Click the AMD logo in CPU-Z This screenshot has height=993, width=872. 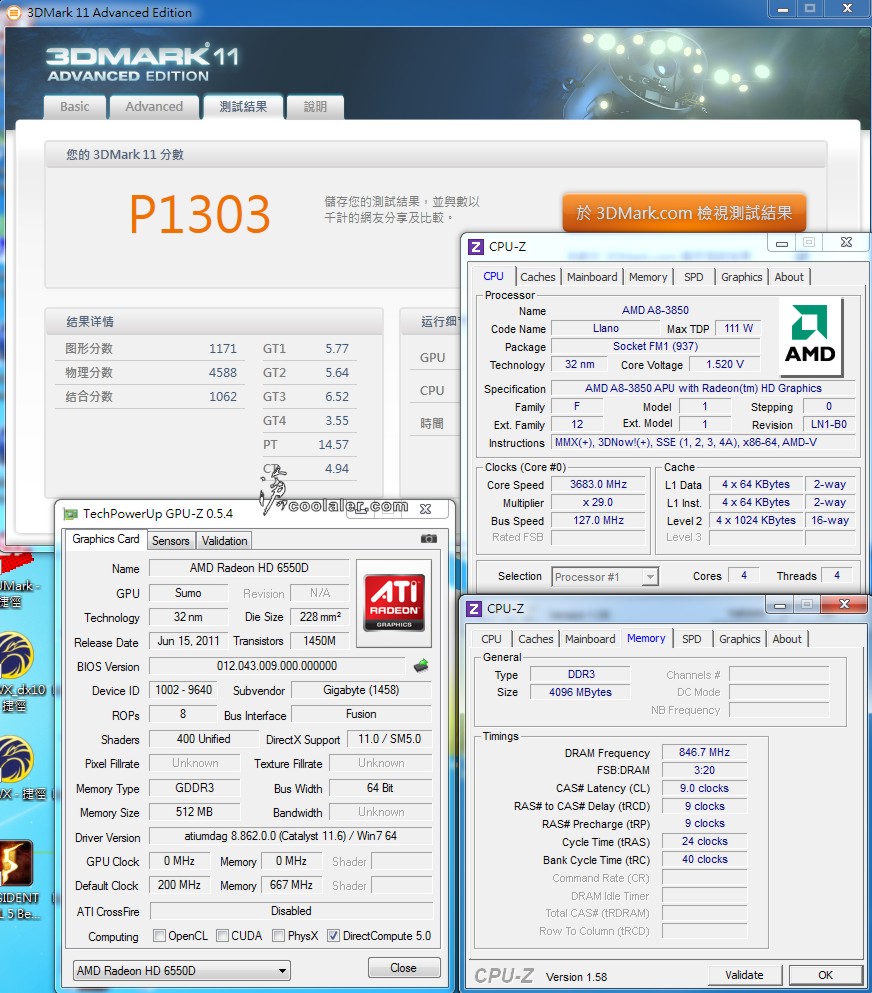tap(810, 337)
